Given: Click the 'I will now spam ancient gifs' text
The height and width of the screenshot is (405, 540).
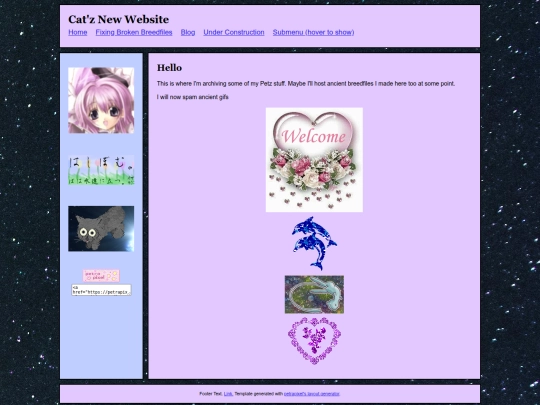Looking at the screenshot, I should pyautogui.click(x=193, y=97).
